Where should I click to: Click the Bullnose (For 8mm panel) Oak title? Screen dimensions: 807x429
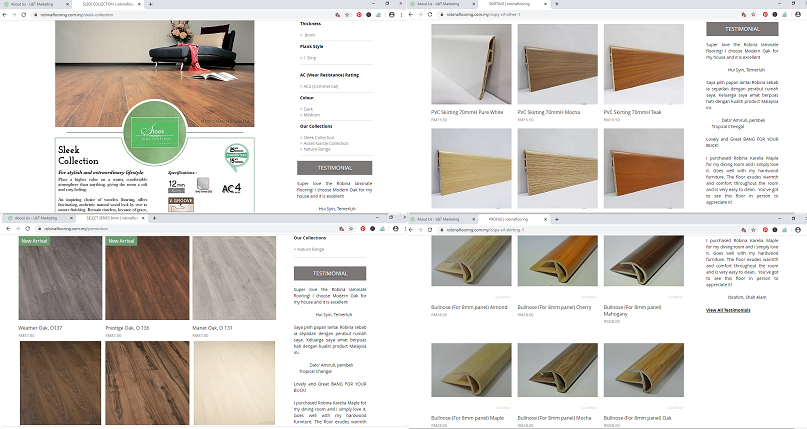637,418
